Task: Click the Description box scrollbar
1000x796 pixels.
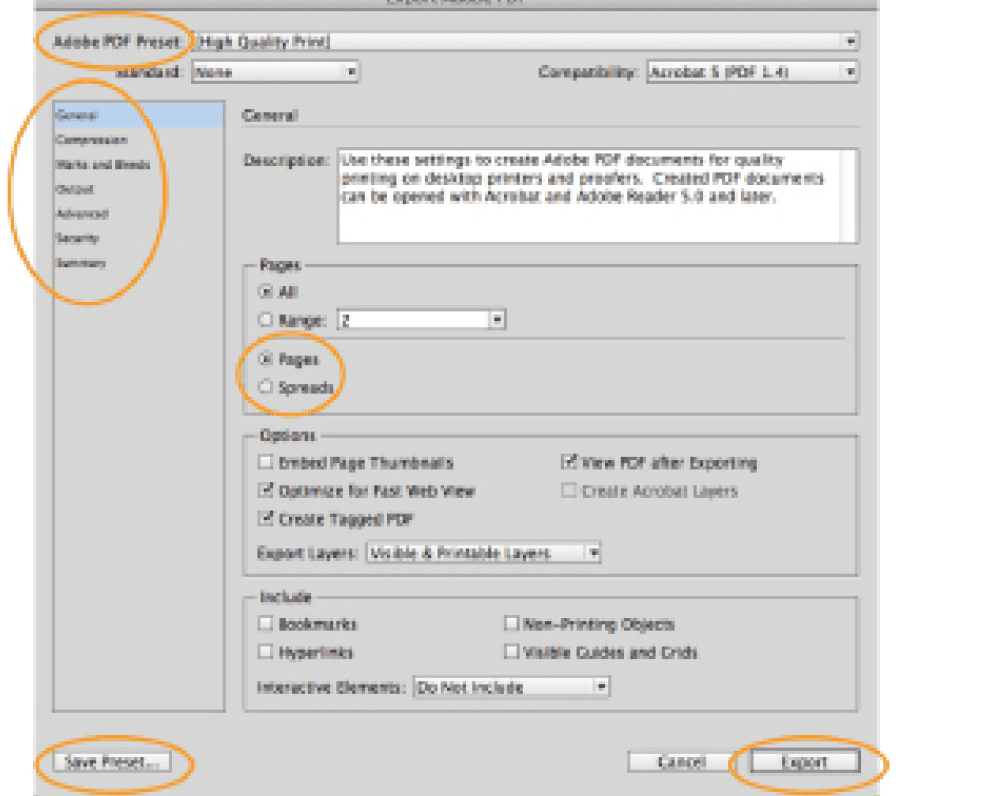Action: pos(848,196)
